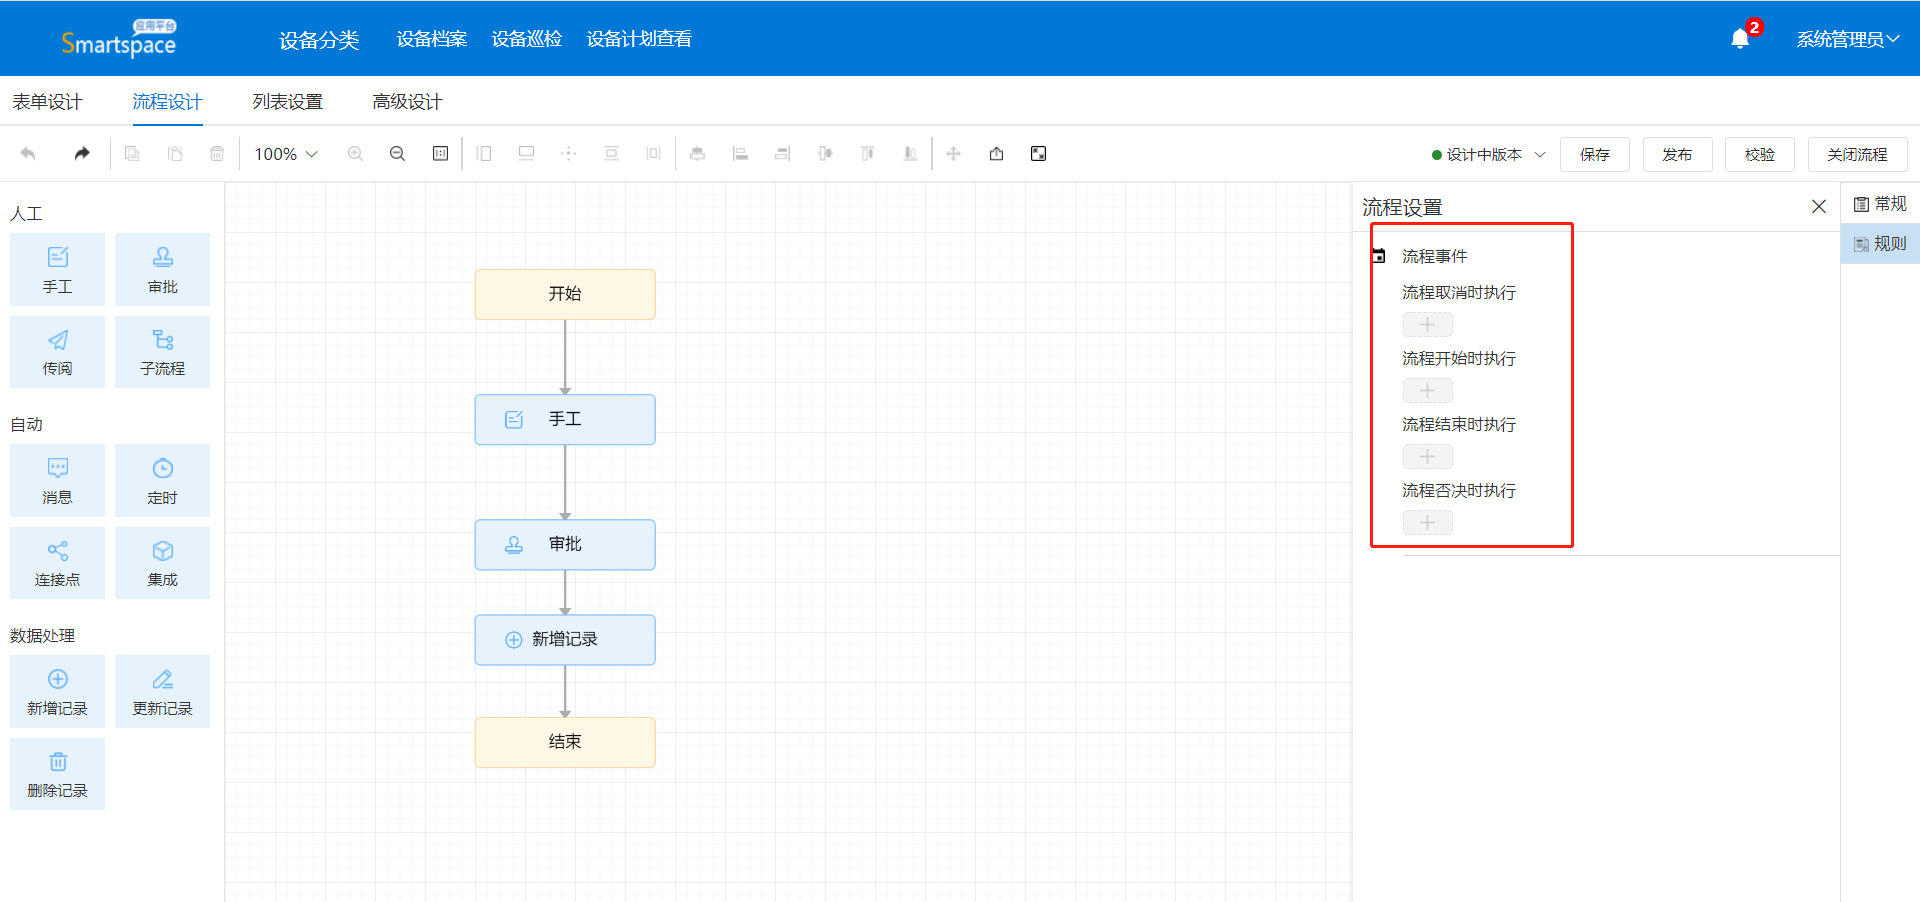This screenshot has width=1920, height=902.
Task: Click the export/share icon in the toolbar
Action: (996, 154)
